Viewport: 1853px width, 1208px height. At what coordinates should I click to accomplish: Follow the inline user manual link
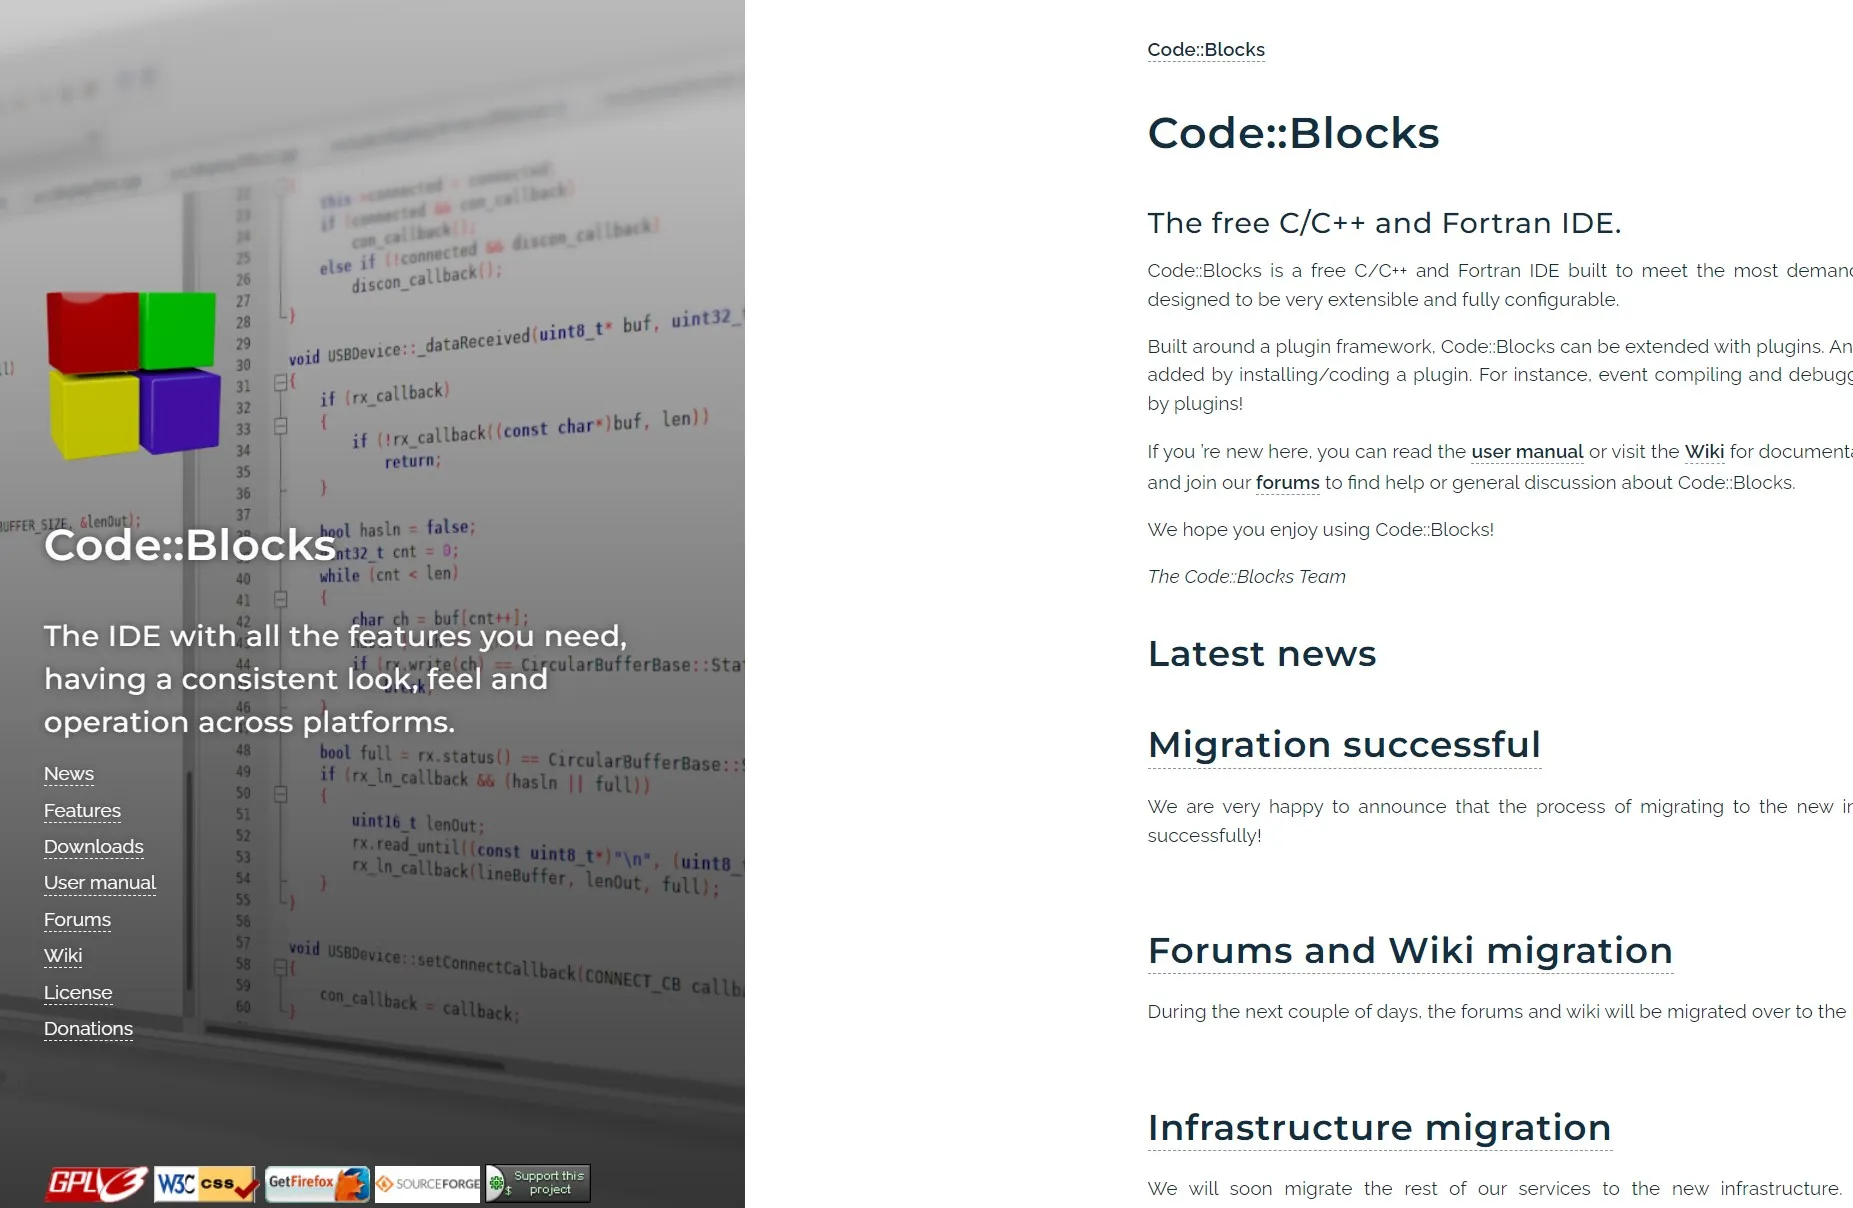pyautogui.click(x=1527, y=452)
